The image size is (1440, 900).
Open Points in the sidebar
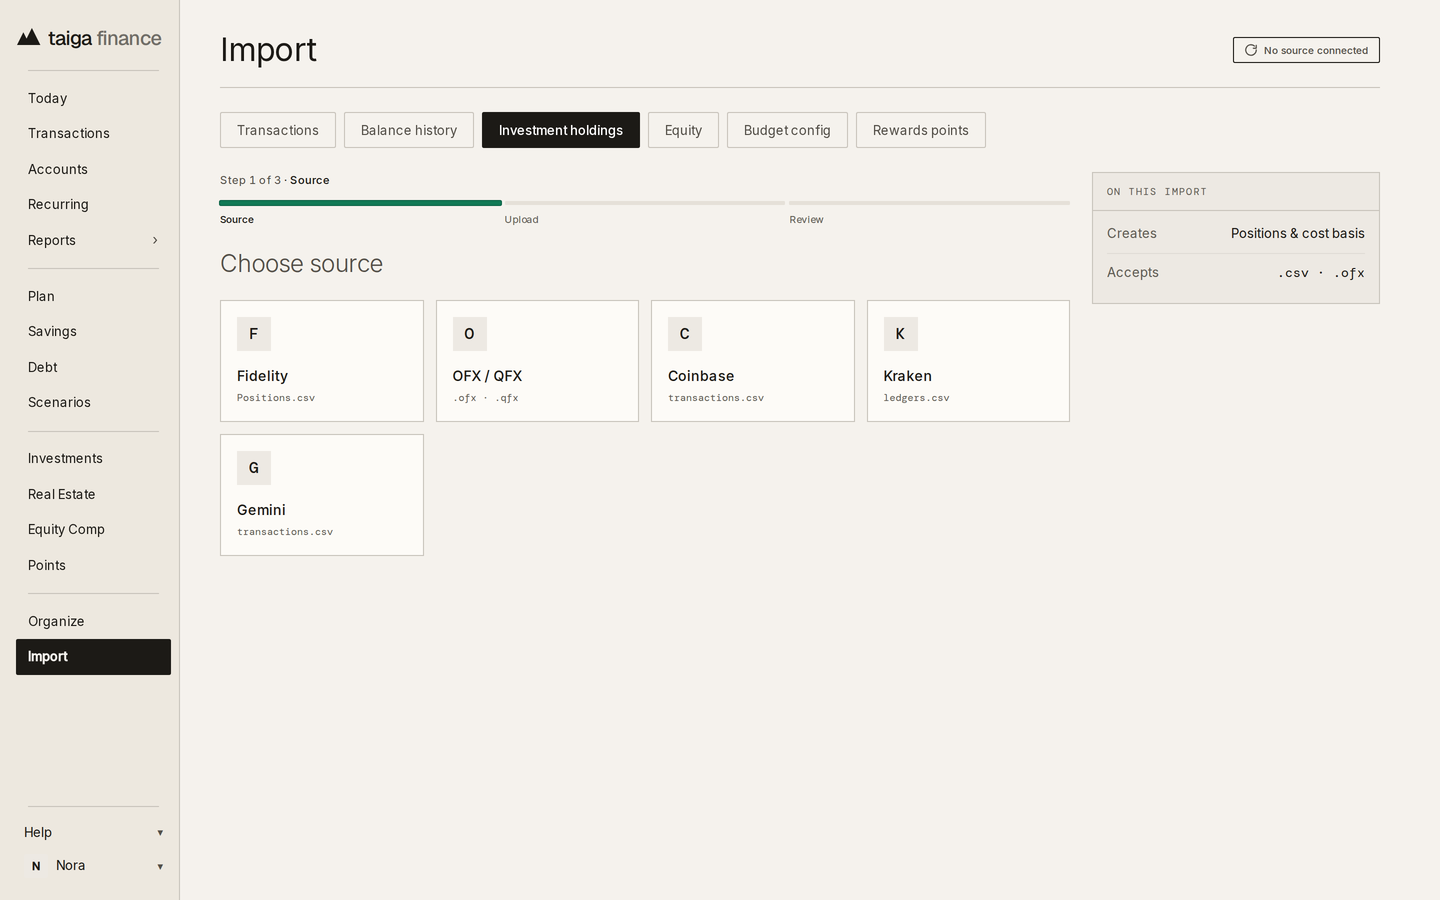93,565
